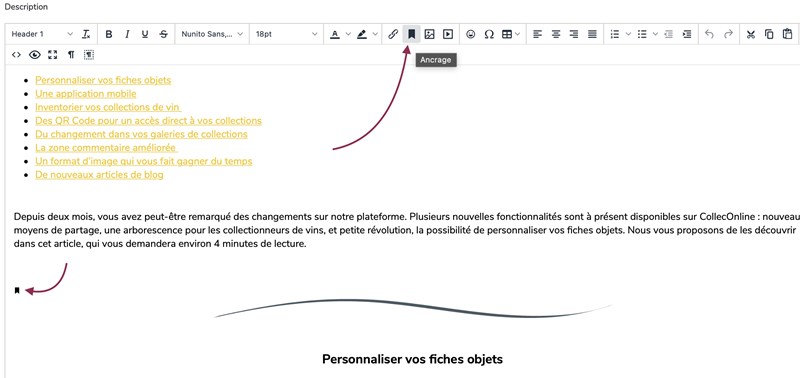The image size is (800, 378).
Task: Open the Une application mobile link
Action: (86, 94)
